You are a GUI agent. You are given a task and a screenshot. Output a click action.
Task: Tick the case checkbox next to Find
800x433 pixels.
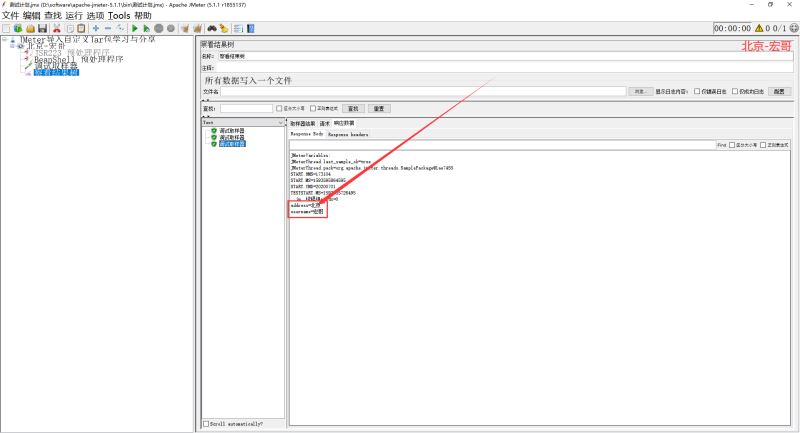732,145
